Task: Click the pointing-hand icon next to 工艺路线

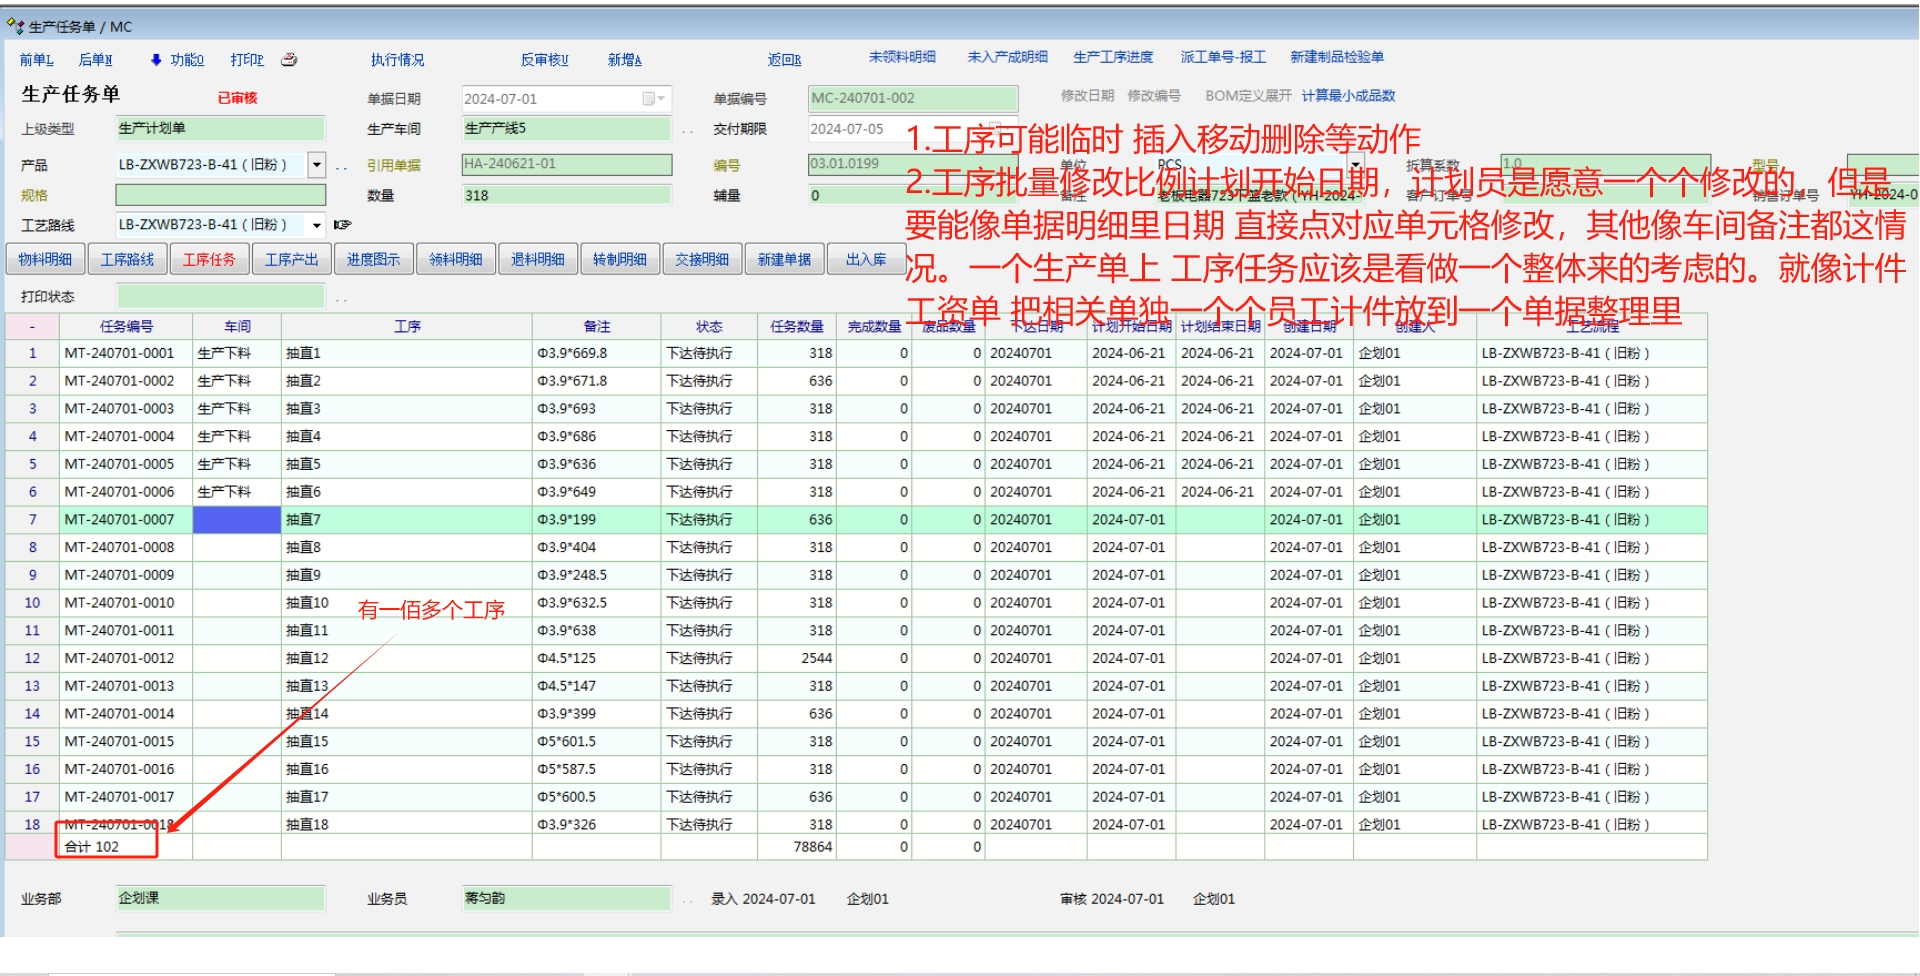Action: (x=342, y=225)
